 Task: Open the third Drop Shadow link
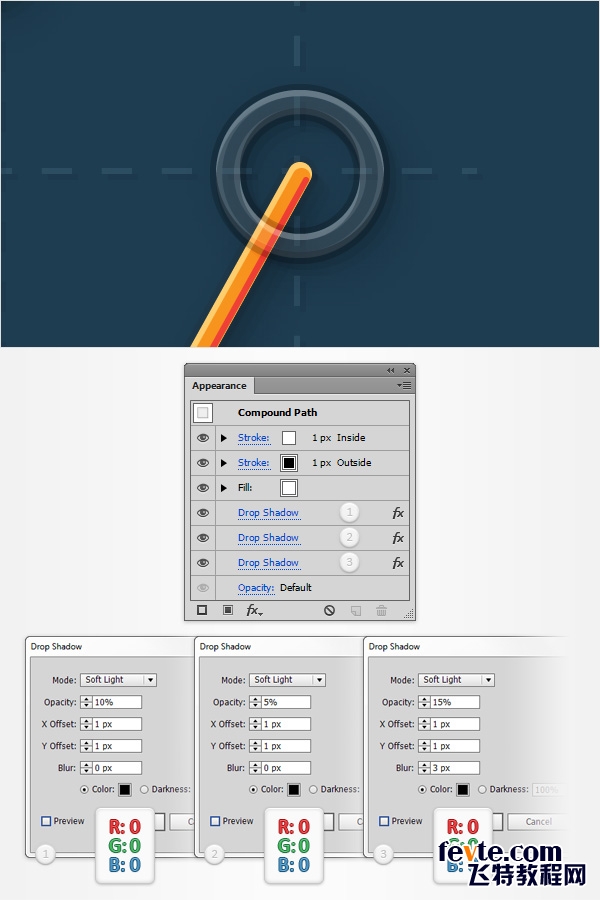pyautogui.click(x=268, y=563)
